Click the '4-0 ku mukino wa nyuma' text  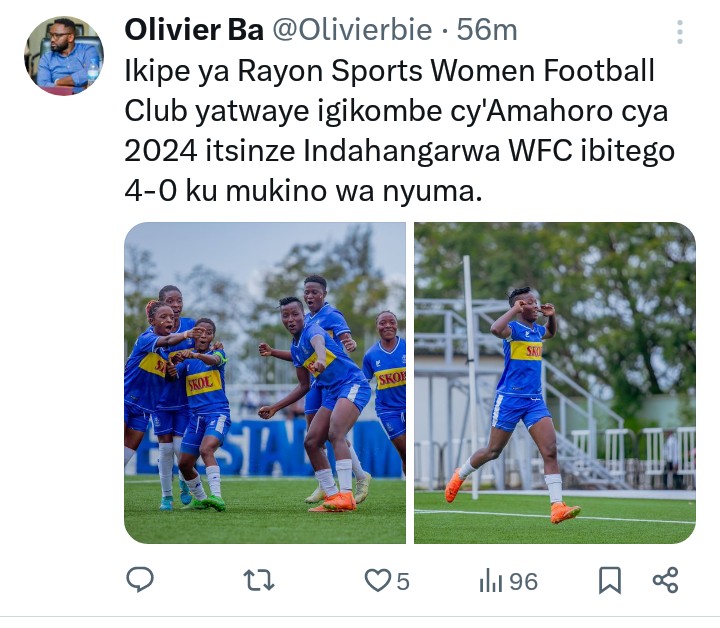303,191
